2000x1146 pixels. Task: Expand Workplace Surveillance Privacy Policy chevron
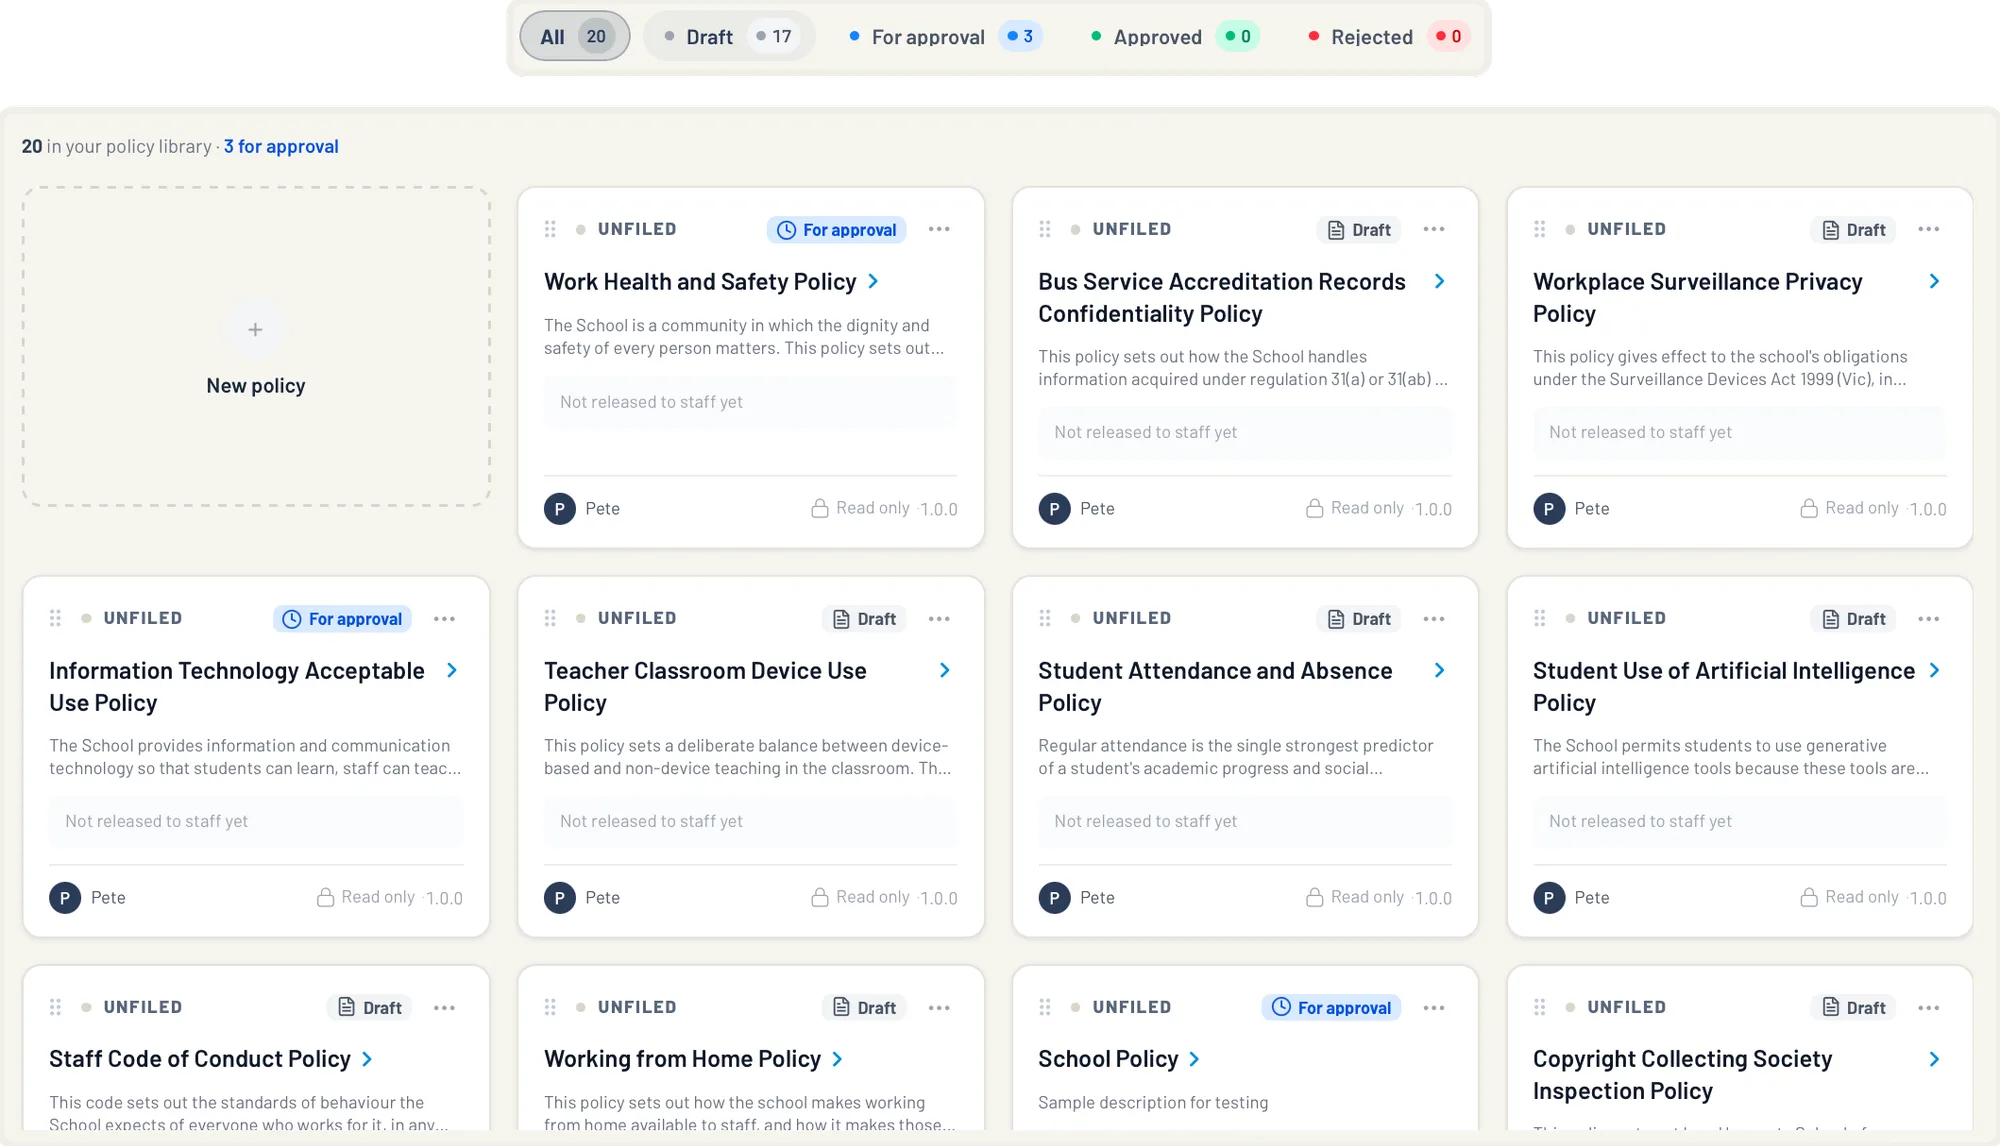[x=1934, y=282]
